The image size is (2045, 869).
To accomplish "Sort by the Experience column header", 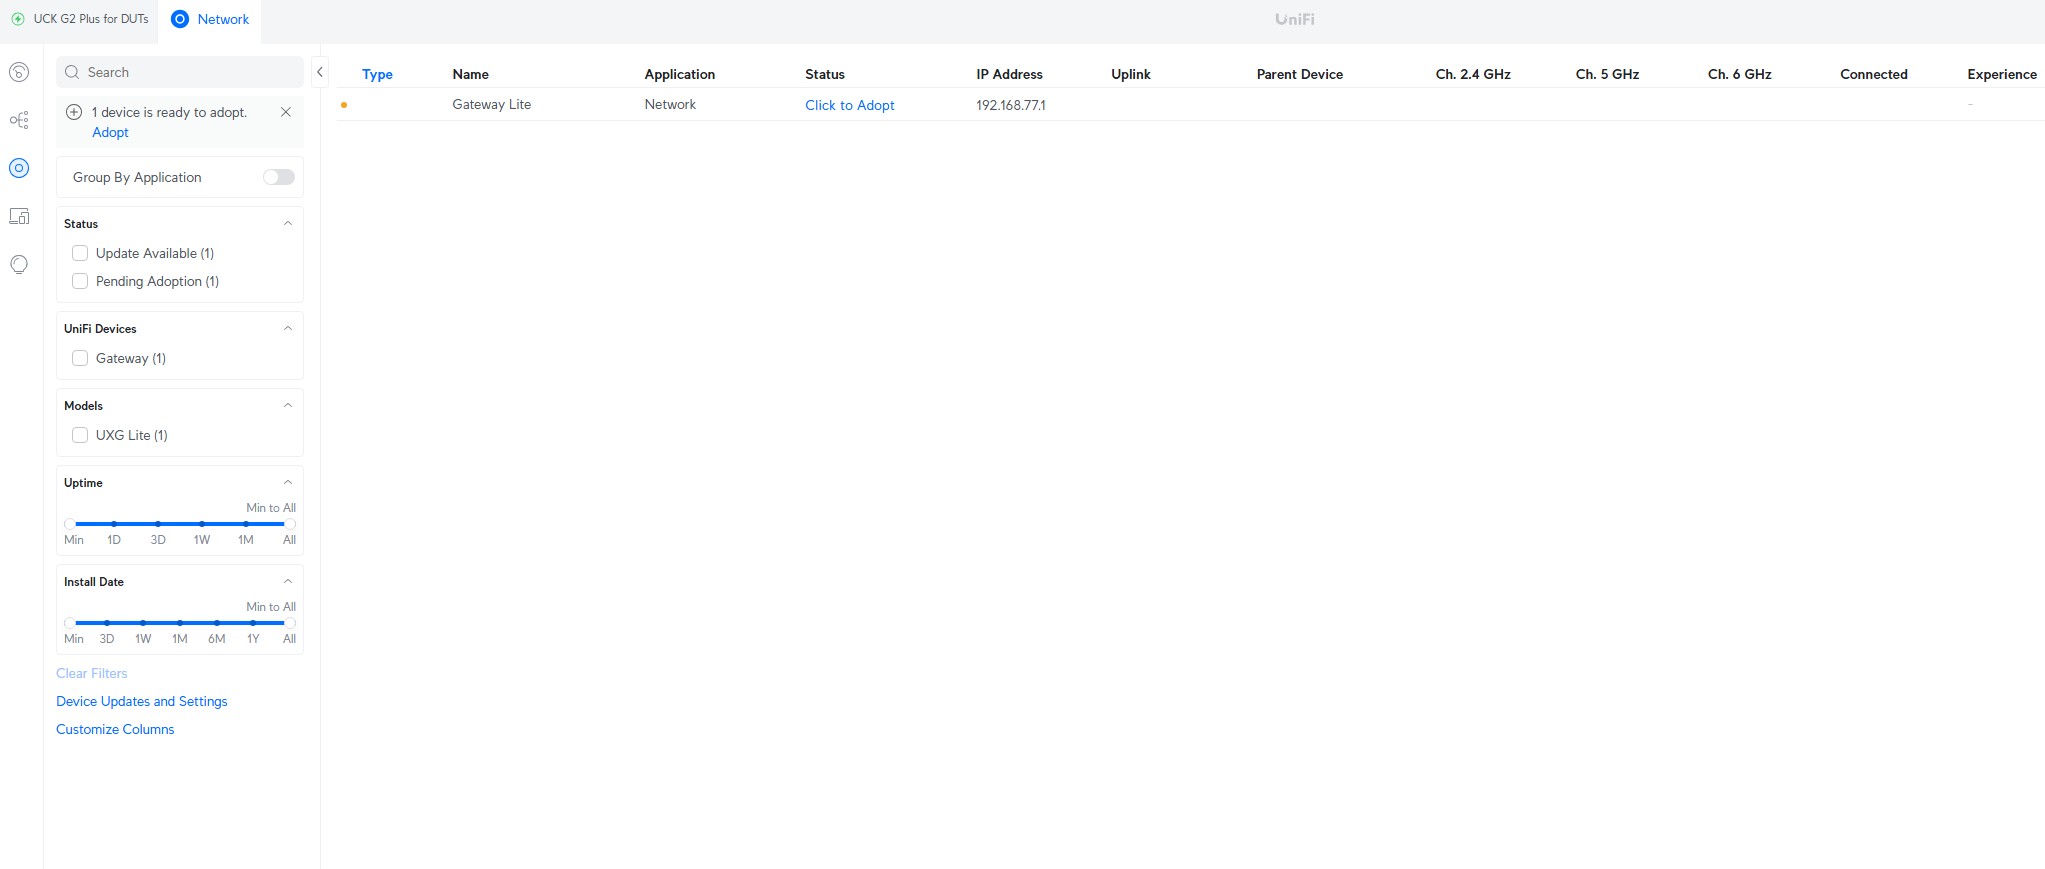I will pos(2001,74).
